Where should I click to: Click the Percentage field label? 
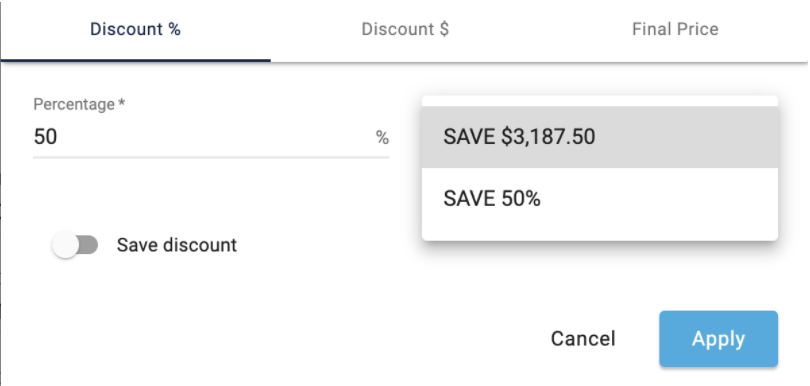click(x=74, y=105)
